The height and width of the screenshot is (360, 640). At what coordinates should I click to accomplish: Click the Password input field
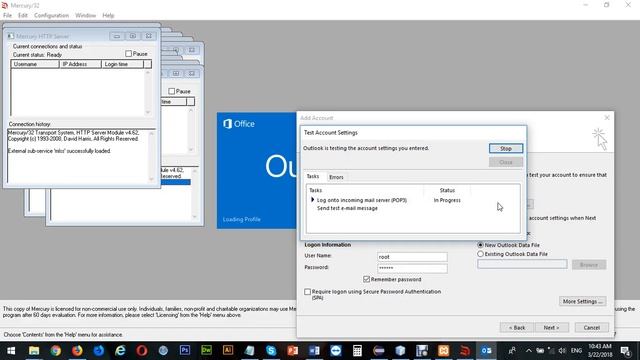coord(412,268)
